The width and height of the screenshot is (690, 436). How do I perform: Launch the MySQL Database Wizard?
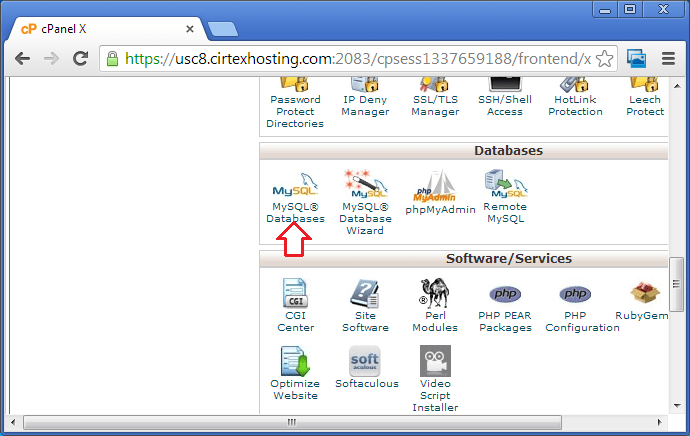(364, 188)
